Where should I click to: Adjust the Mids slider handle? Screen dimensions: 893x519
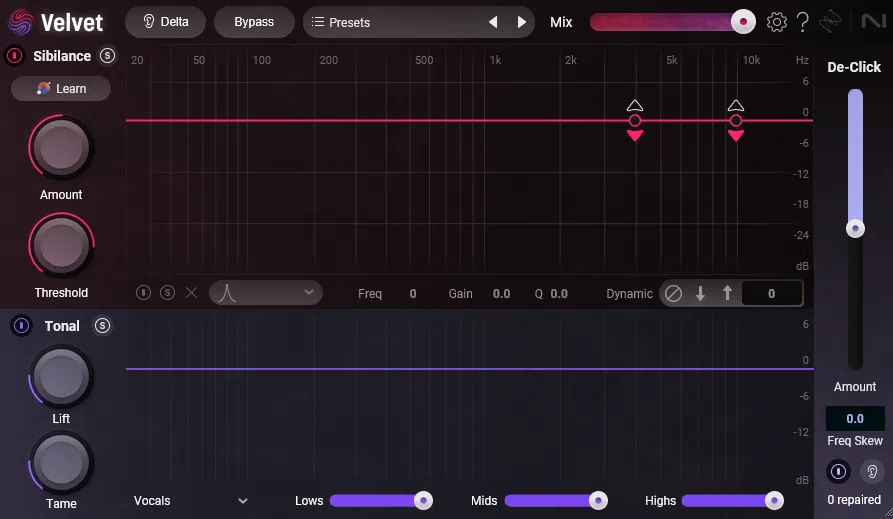598,501
